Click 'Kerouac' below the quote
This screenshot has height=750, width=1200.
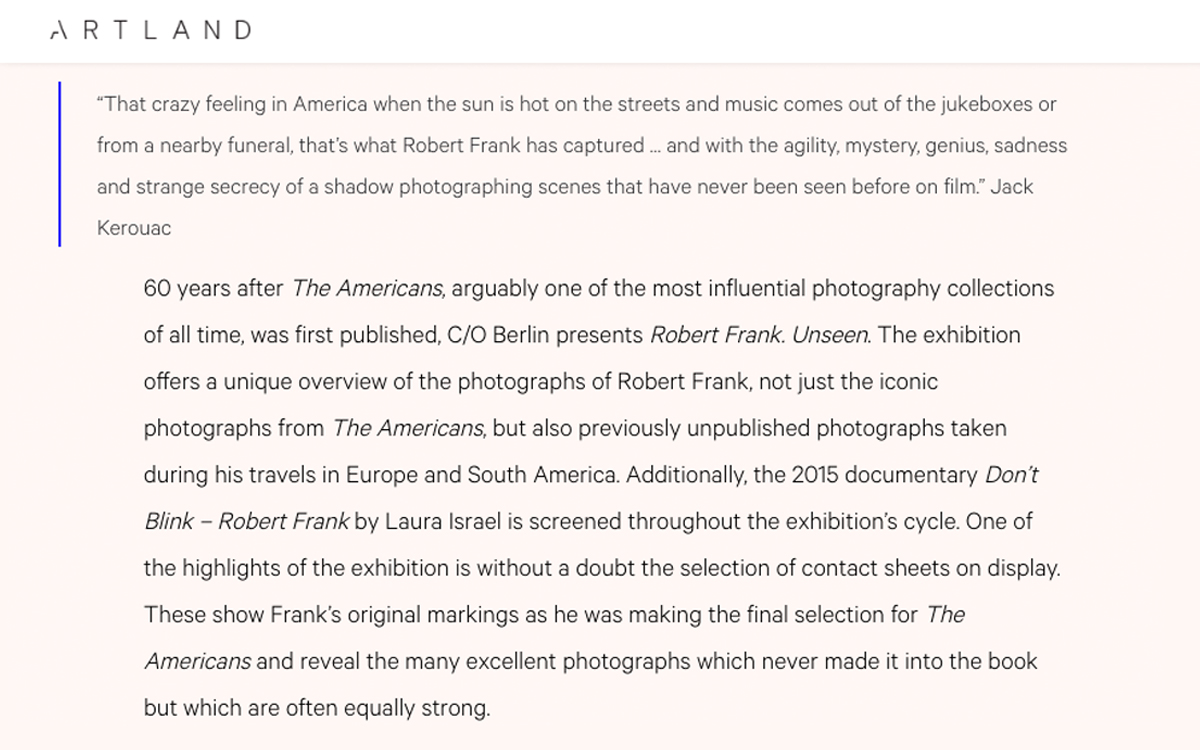pos(134,228)
